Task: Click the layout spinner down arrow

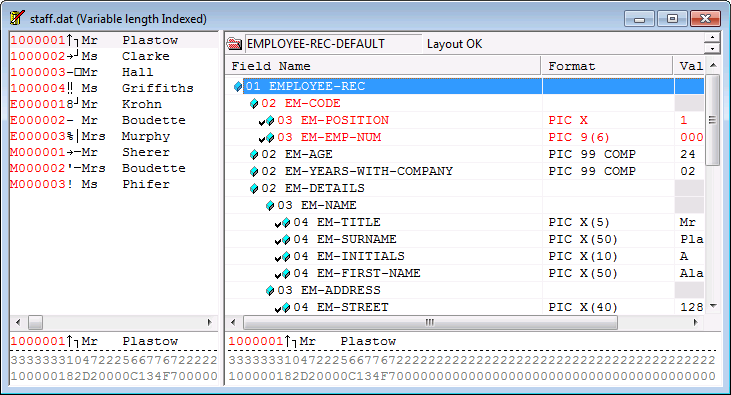Action: click(x=712, y=49)
